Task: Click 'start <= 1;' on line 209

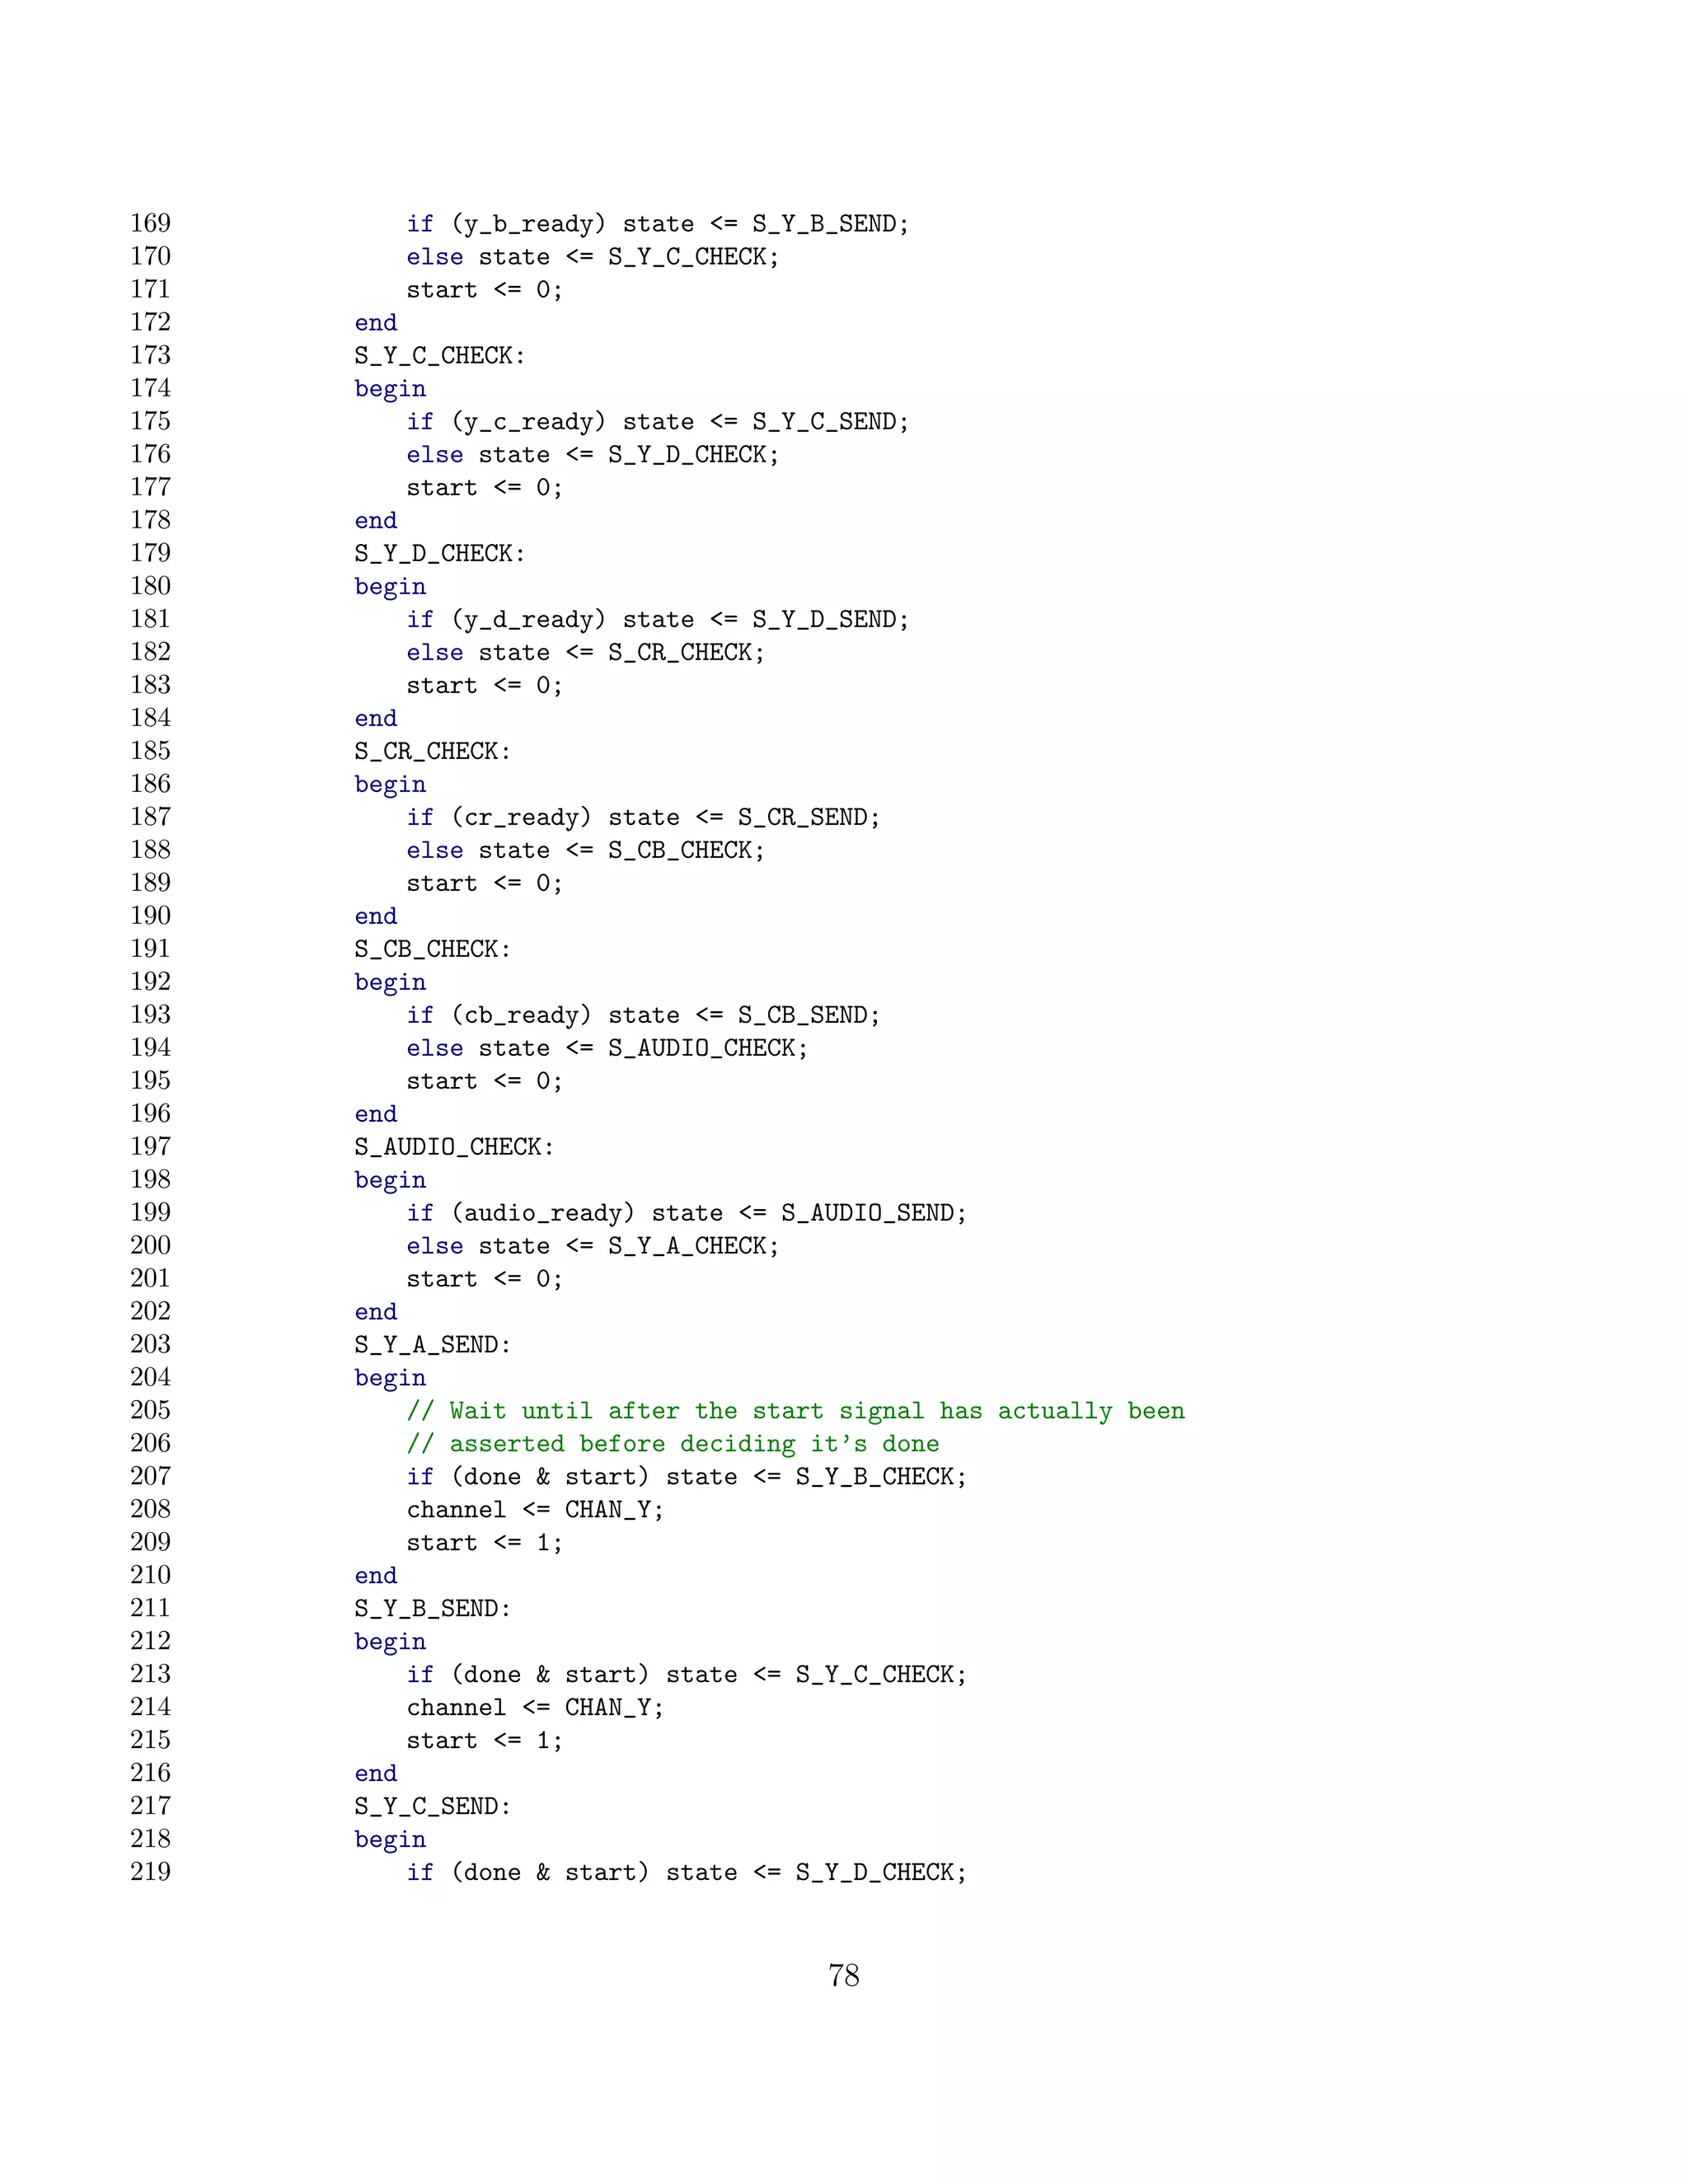Action: 484,1543
